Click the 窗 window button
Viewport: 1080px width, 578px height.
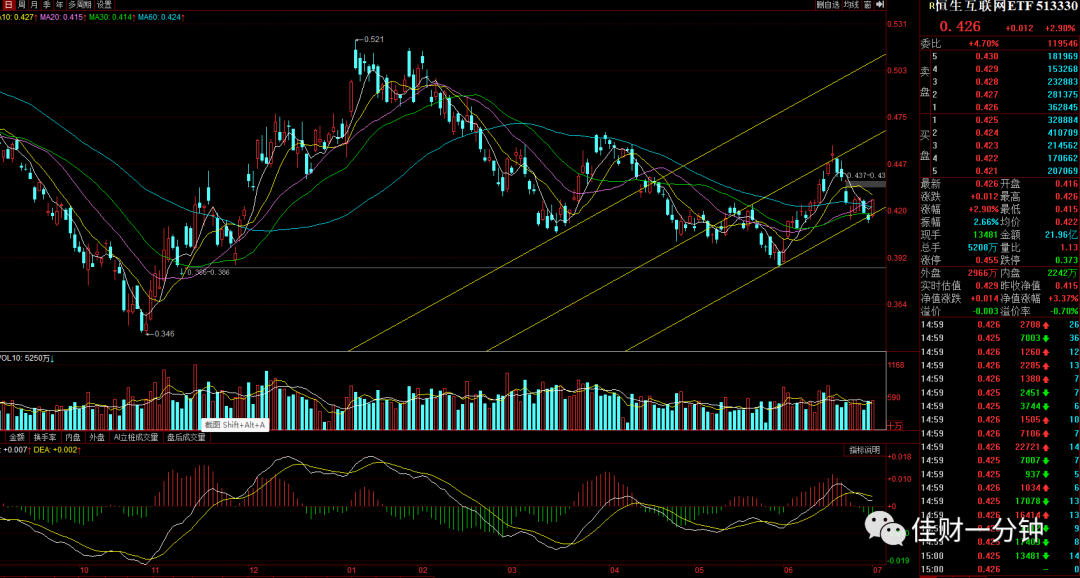[868, 4]
